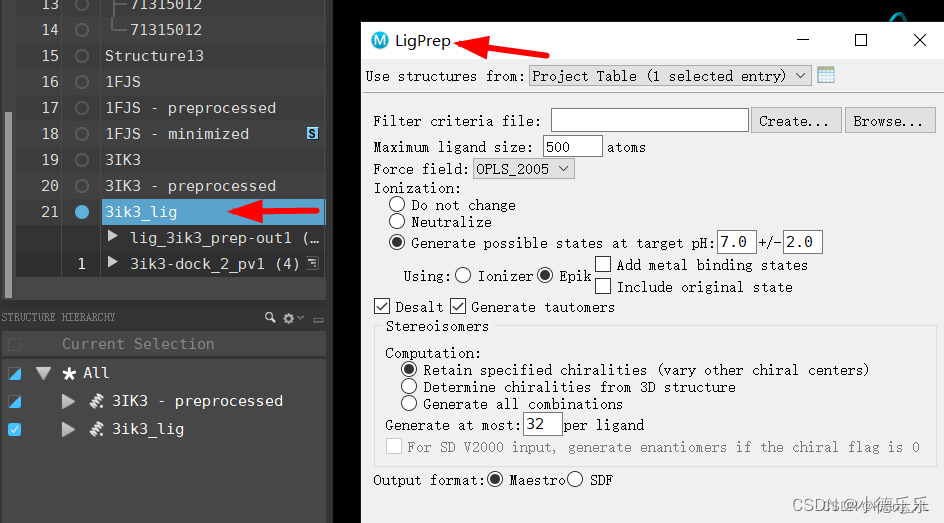The image size is (944, 523).
Task: Select Neutralize ionization option
Action: 397,221
